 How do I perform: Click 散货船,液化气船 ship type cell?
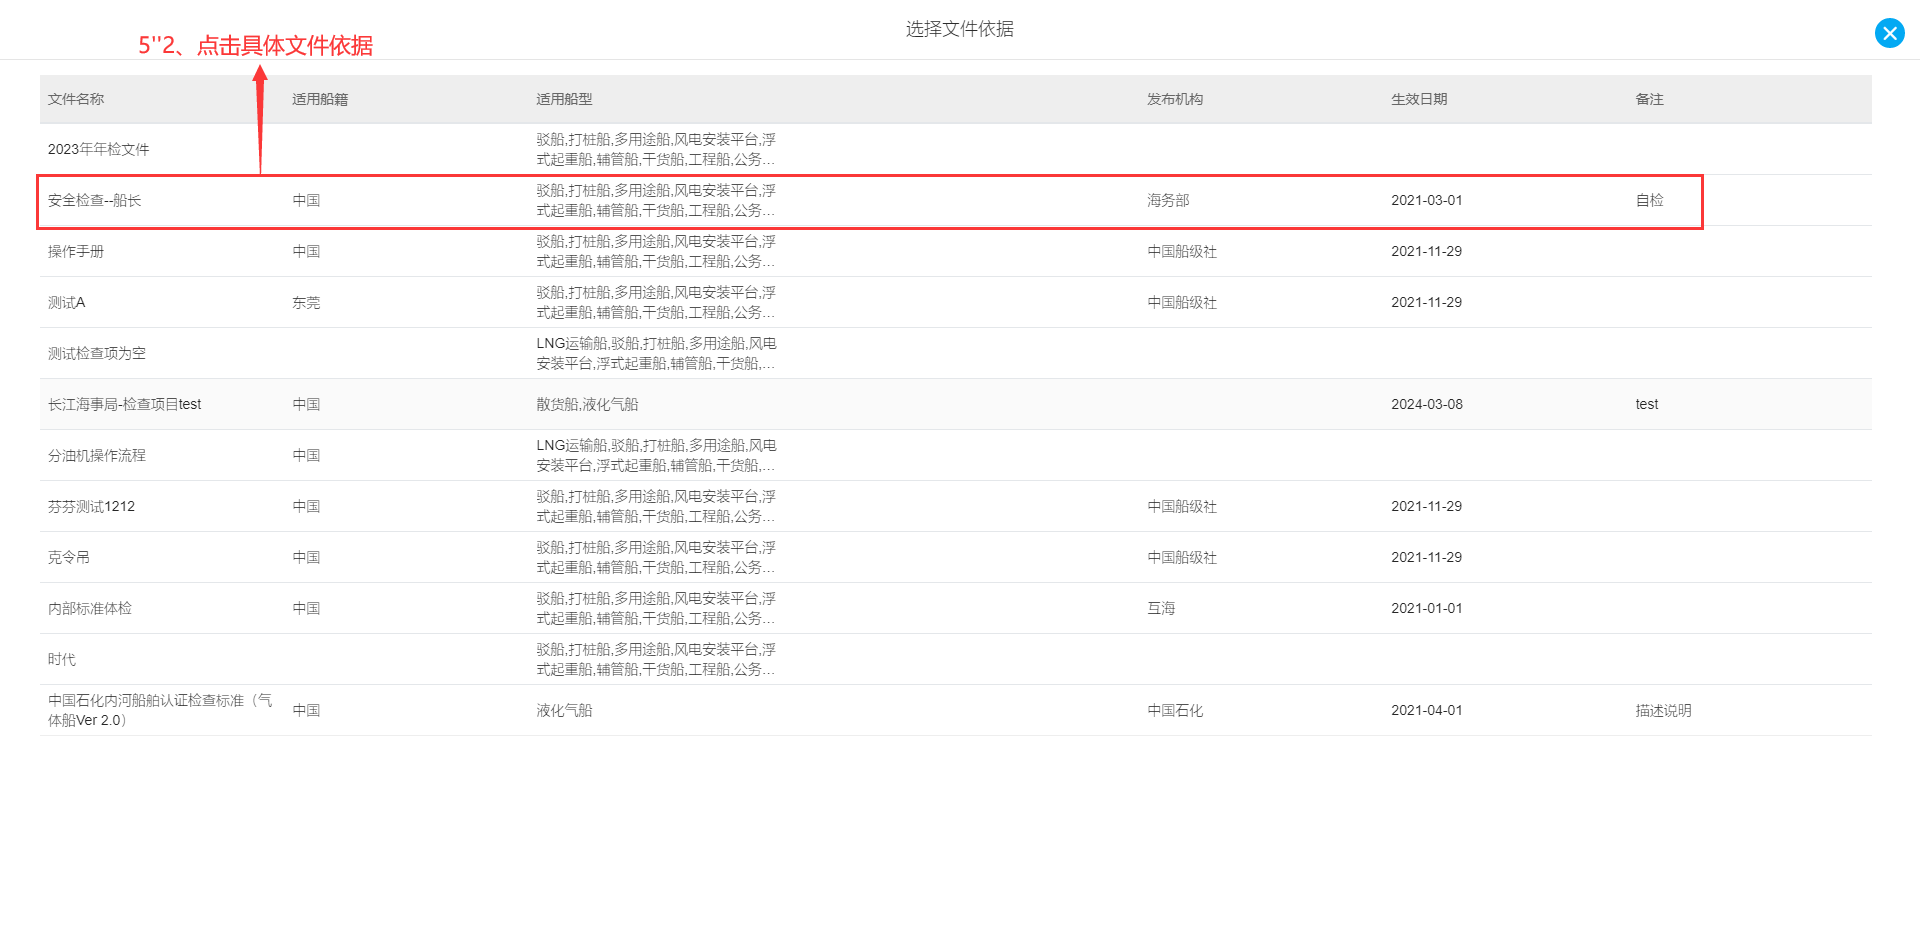[x=587, y=404]
